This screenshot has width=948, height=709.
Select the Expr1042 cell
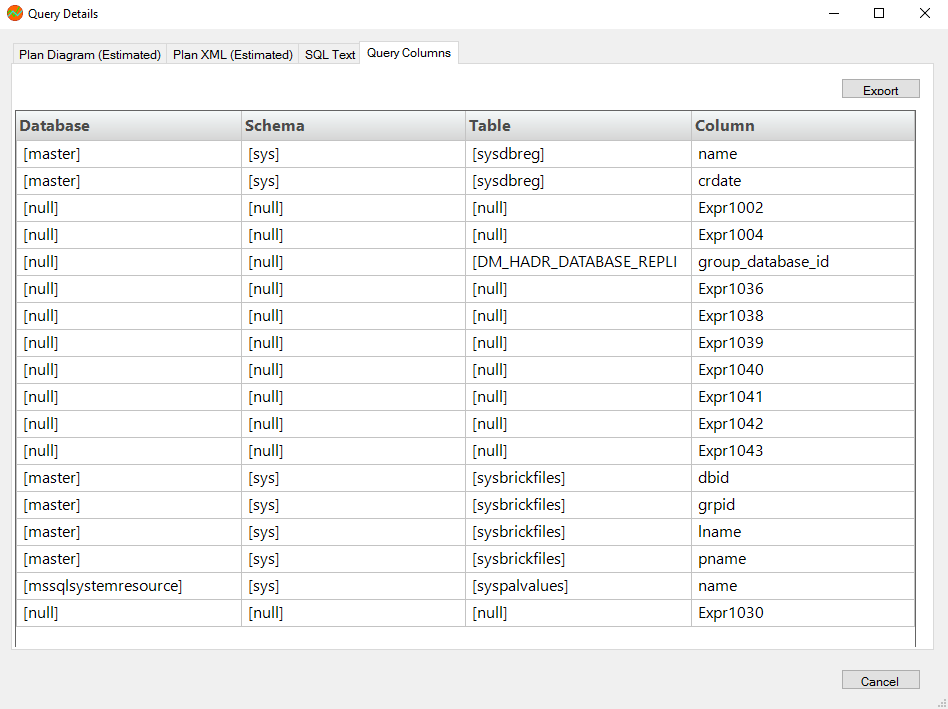[x=803, y=424]
